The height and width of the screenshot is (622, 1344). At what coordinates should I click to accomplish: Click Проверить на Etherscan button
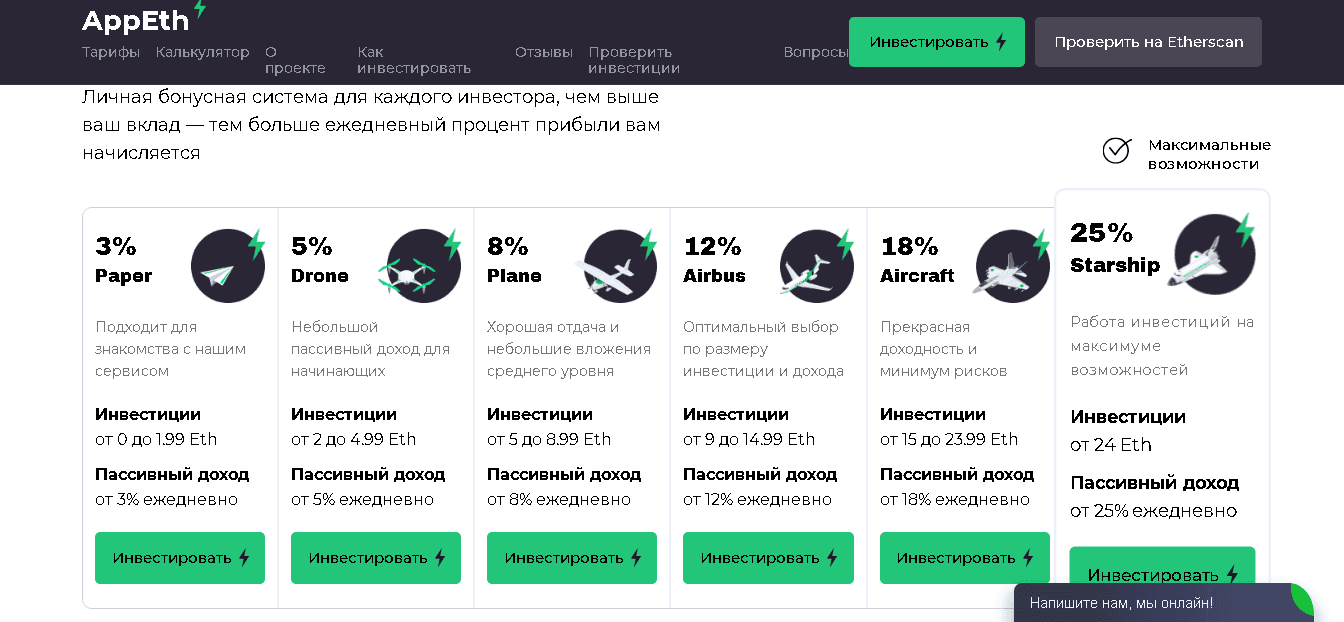click(1148, 42)
